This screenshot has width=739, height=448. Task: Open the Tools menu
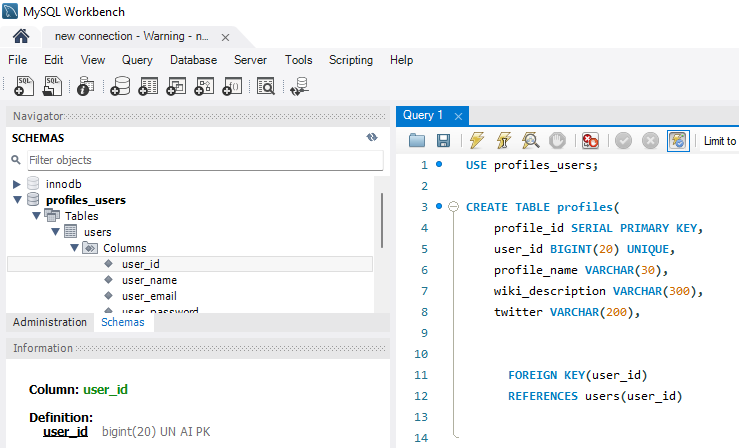coord(298,60)
